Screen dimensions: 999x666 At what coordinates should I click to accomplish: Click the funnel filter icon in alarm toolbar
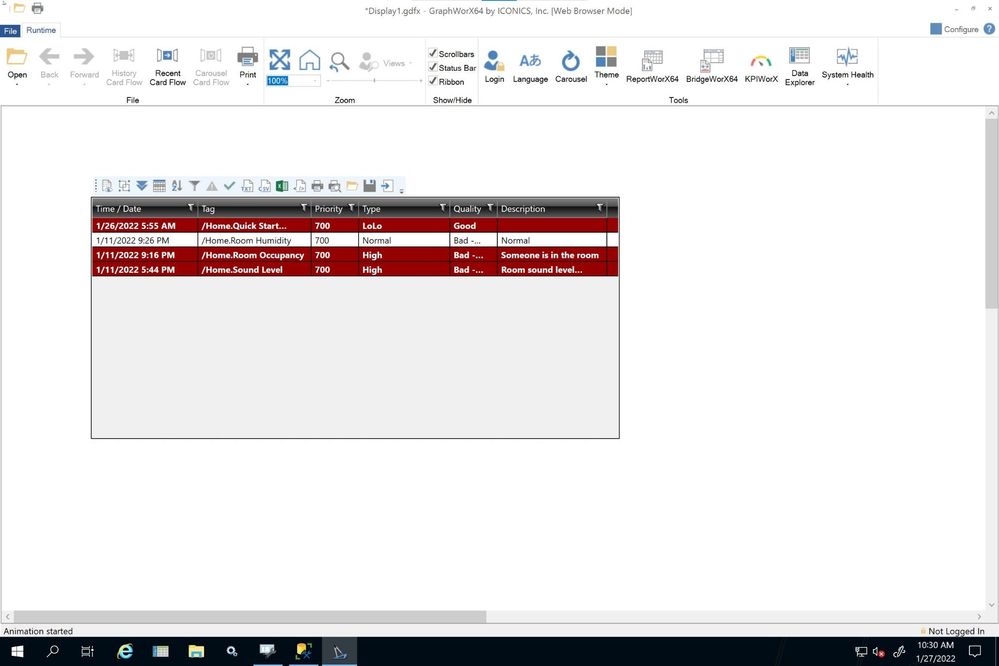click(x=194, y=186)
